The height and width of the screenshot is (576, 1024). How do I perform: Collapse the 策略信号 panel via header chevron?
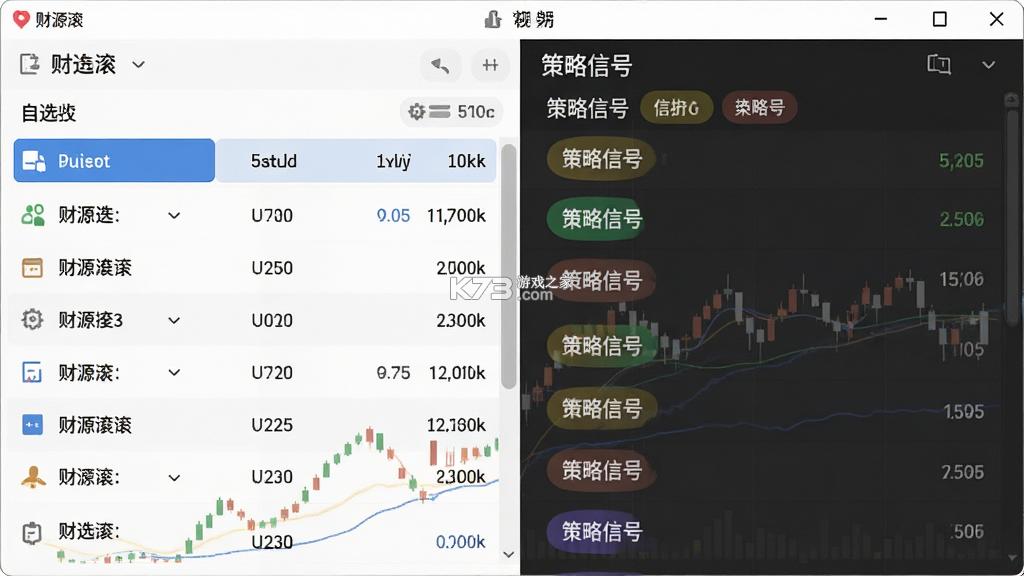tap(988, 65)
